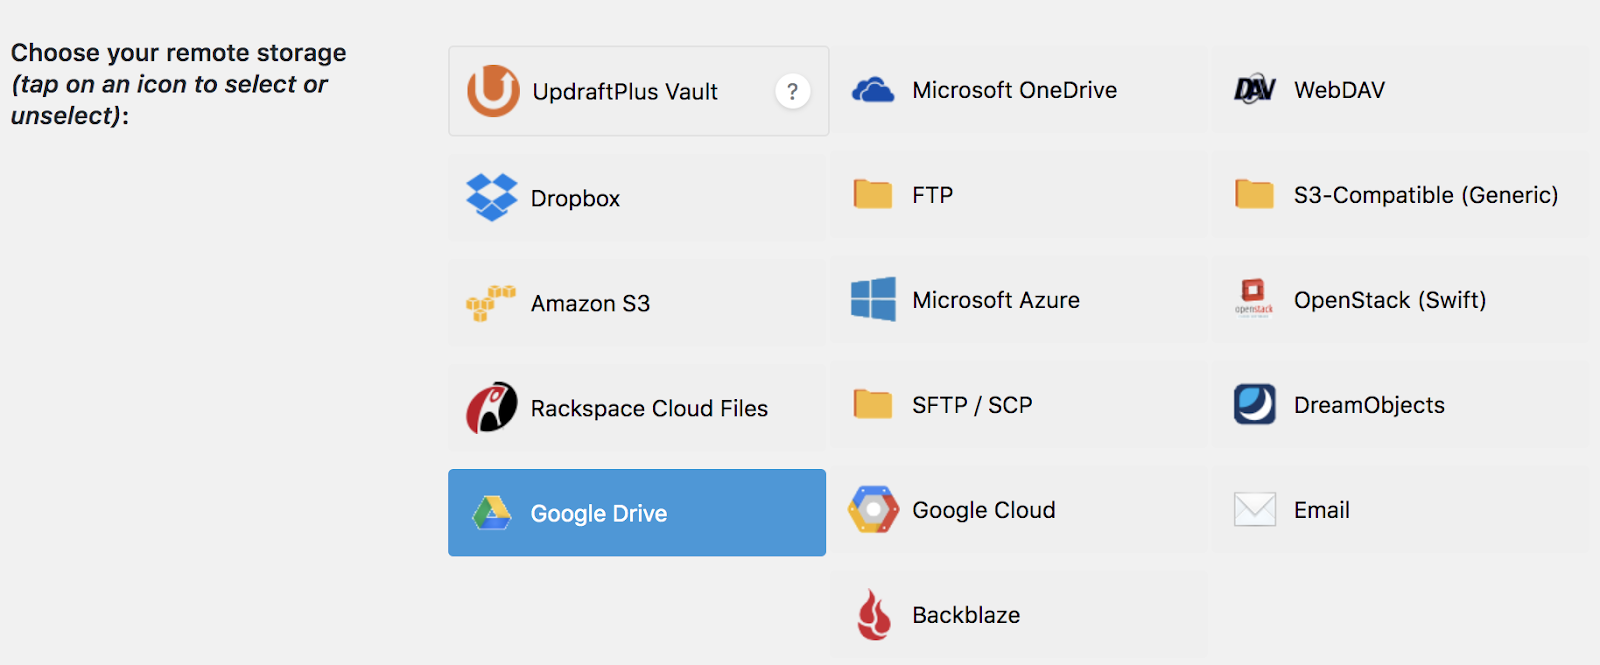
Task: Select the WebDAV logo icon
Action: (1254, 90)
